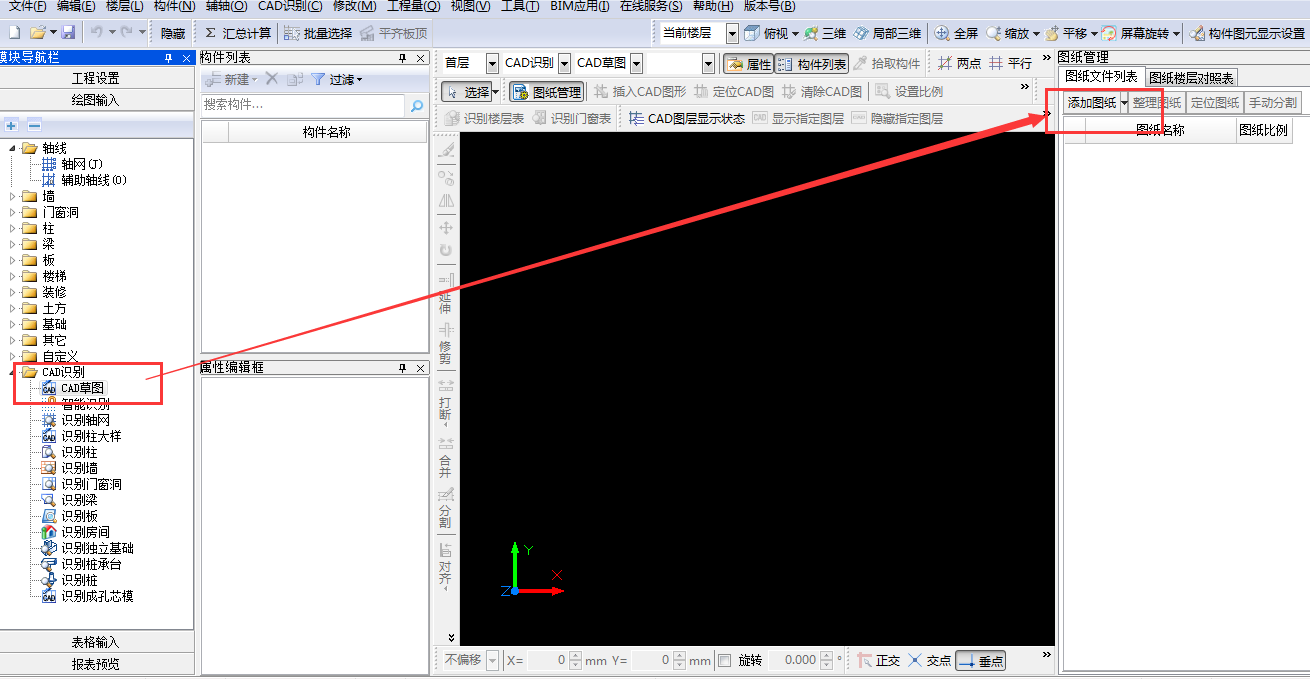Viewport: 1310px width, 679px height.
Task: Click Y coordinate input field
Action: tap(654, 660)
